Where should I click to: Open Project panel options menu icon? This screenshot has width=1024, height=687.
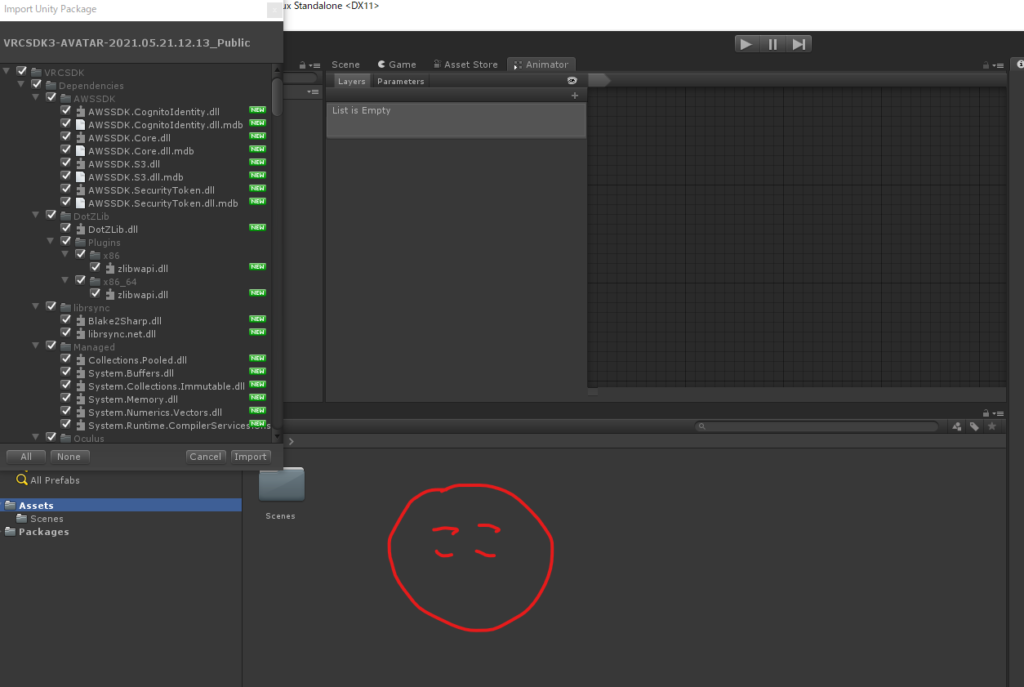click(999, 413)
